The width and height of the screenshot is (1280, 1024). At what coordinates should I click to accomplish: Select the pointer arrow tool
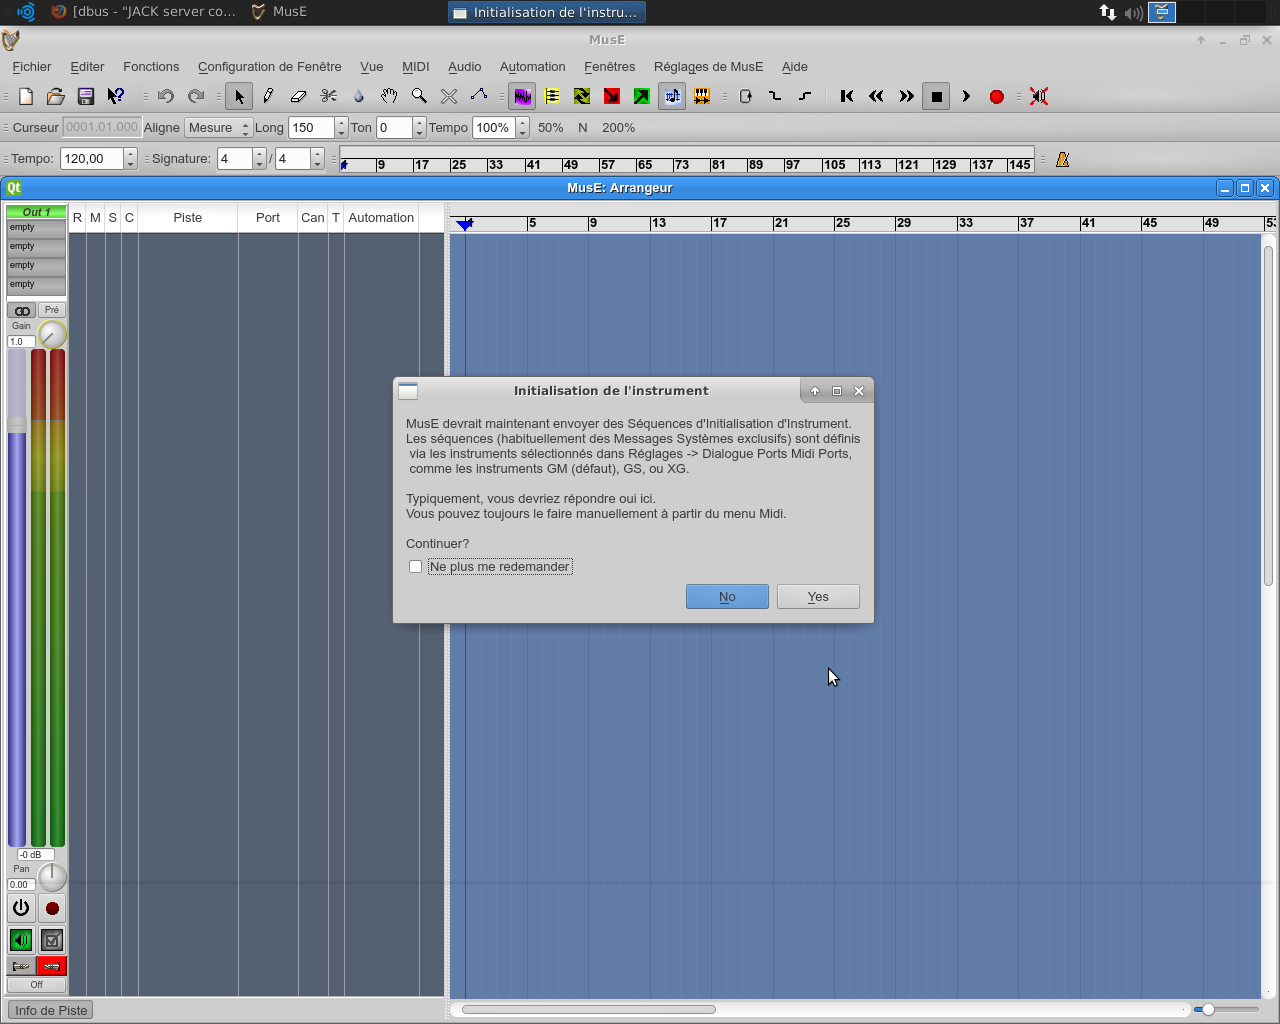(x=238, y=96)
